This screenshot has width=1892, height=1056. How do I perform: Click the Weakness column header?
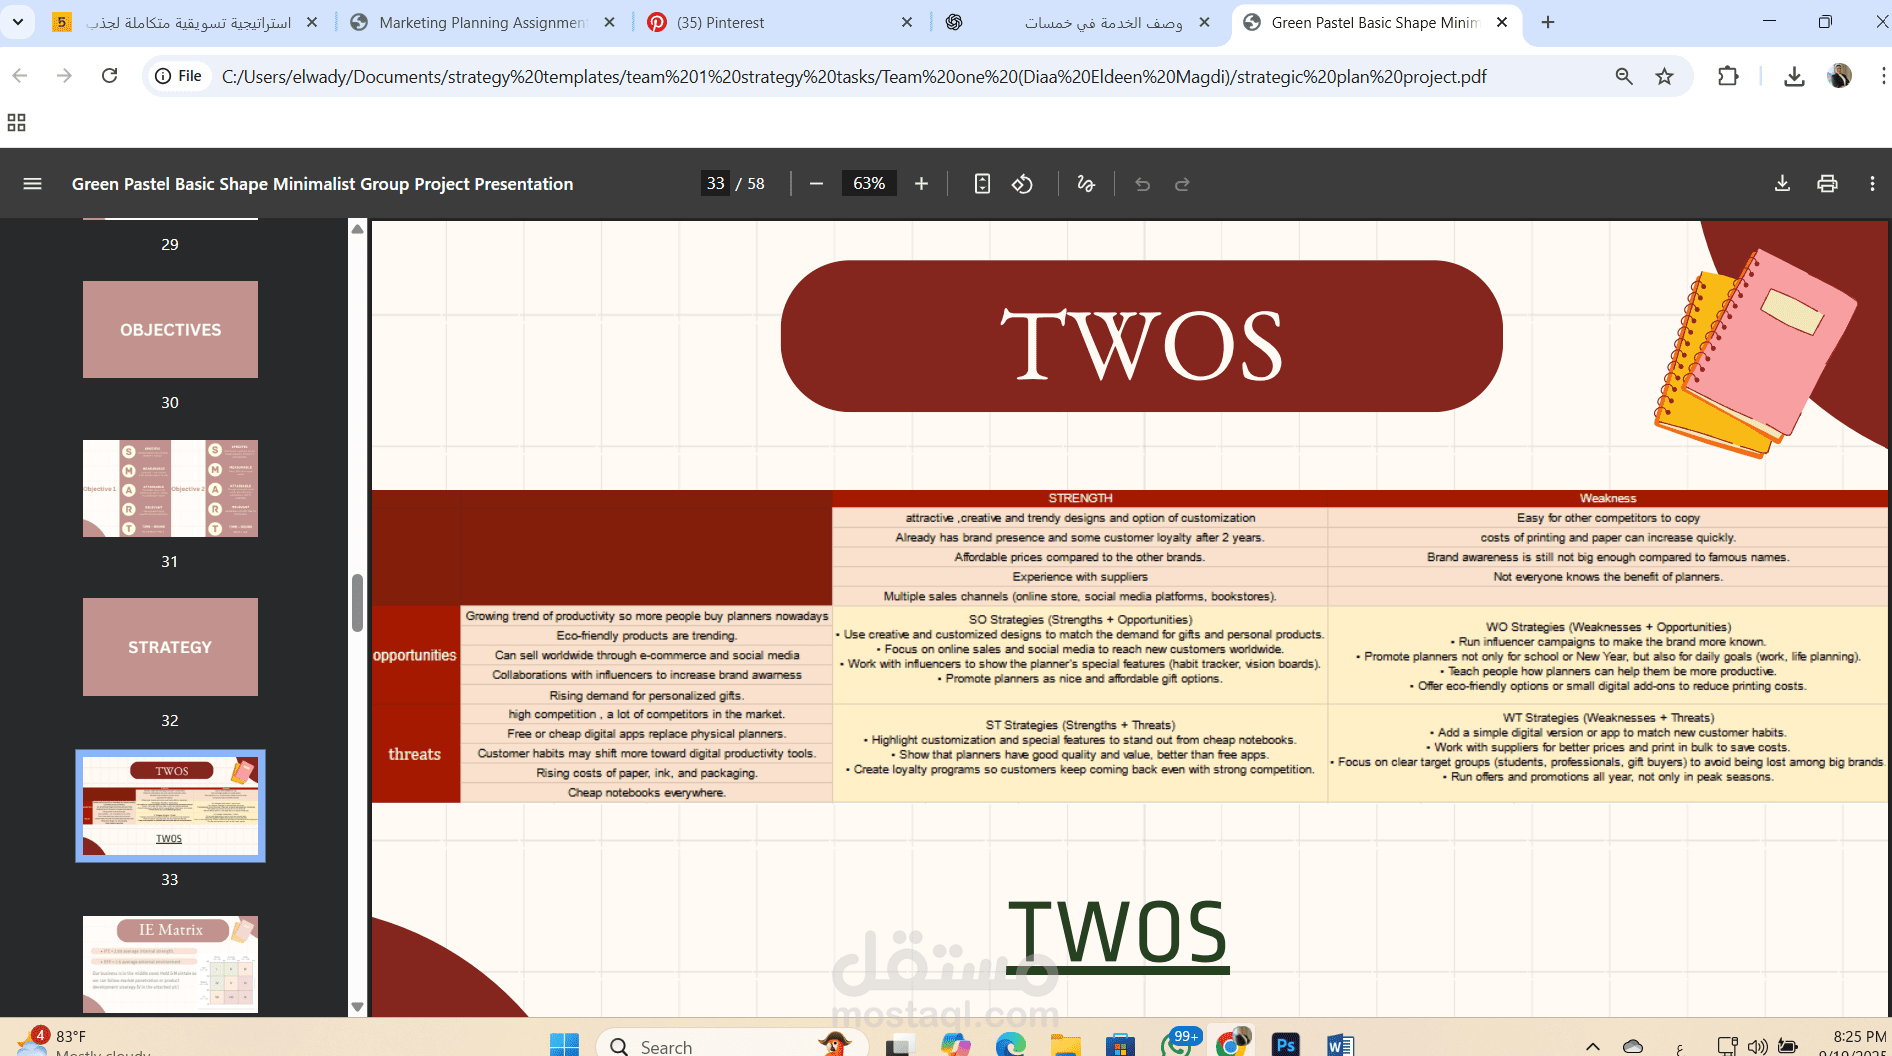pyautogui.click(x=1608, y=498)
